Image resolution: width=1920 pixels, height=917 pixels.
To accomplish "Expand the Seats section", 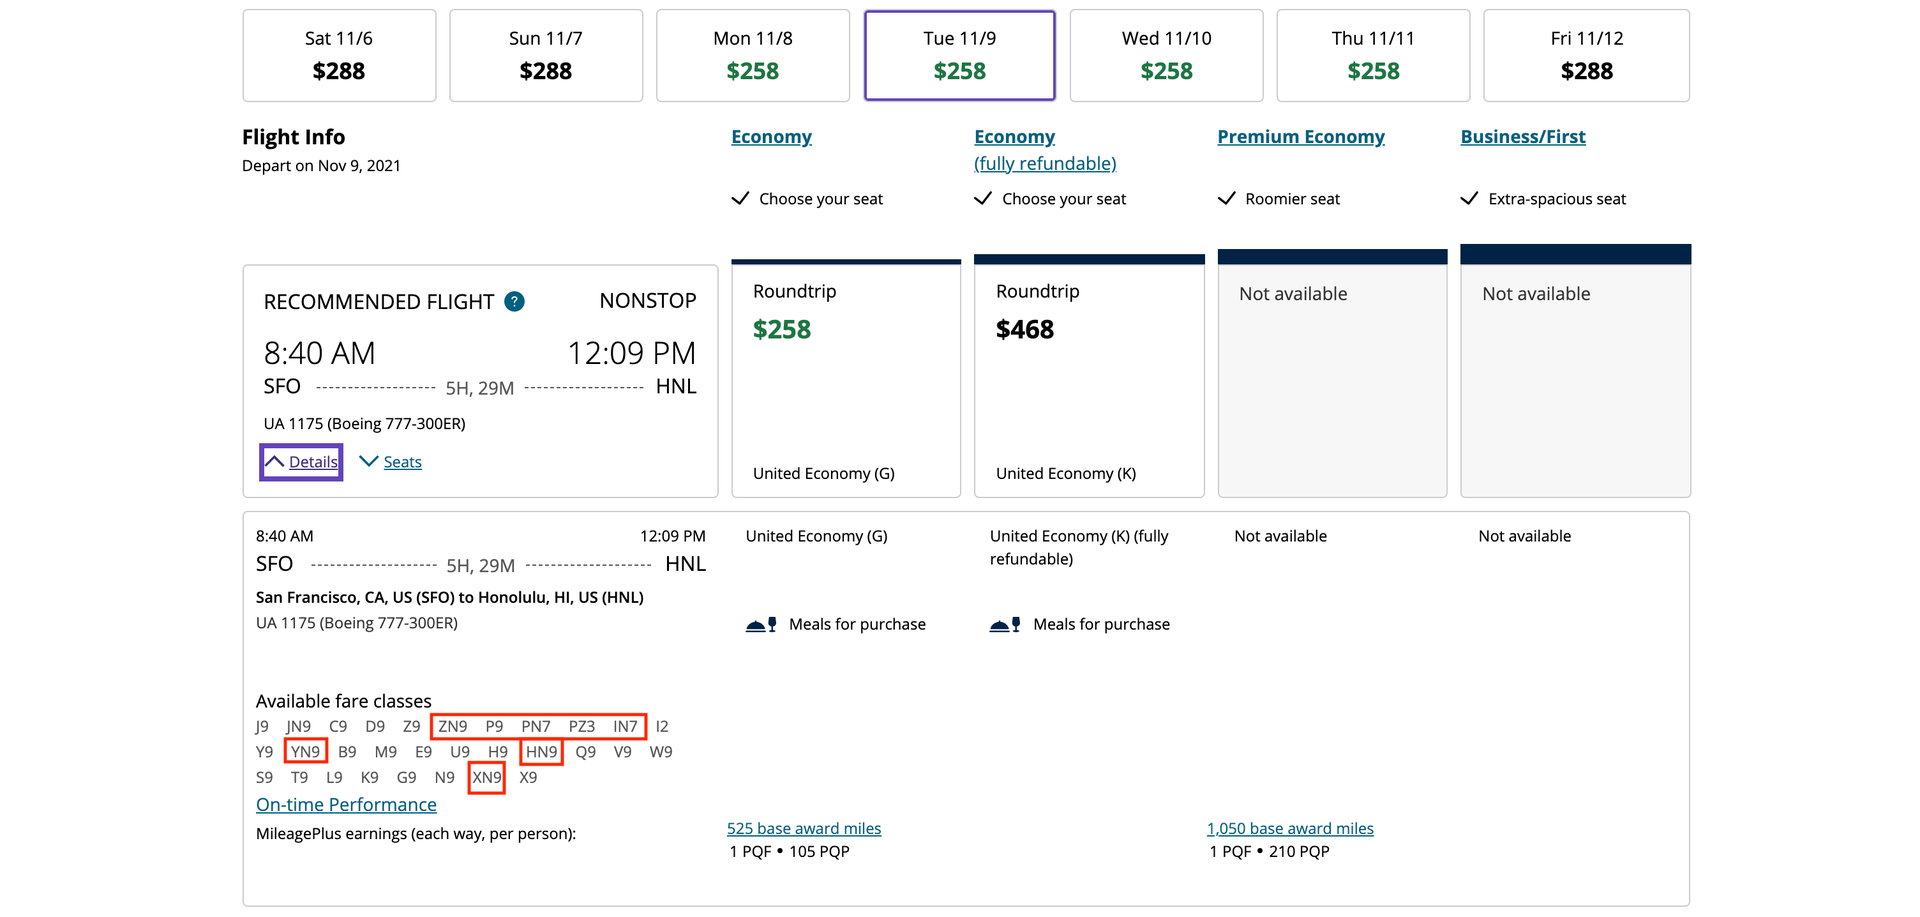I will pos(390,461).
